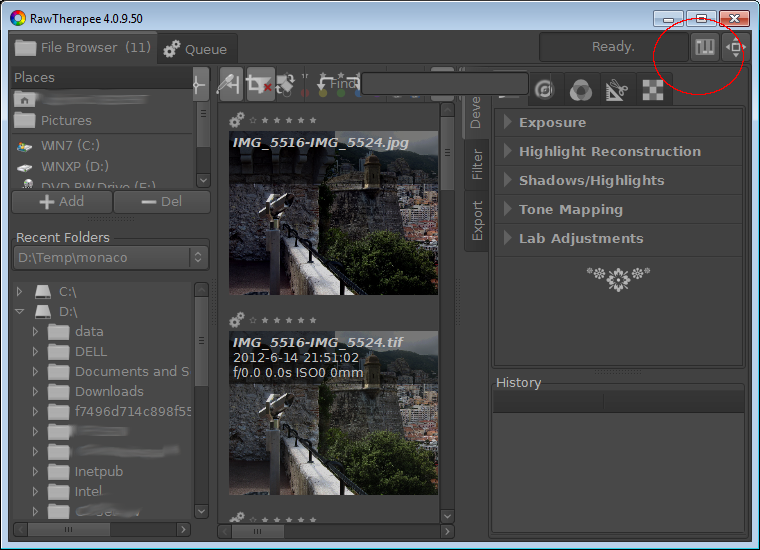The width and height of the screenshot is (760, 550).
Task: Open the Develop vertical tab
Action: (x=475, y=112)
